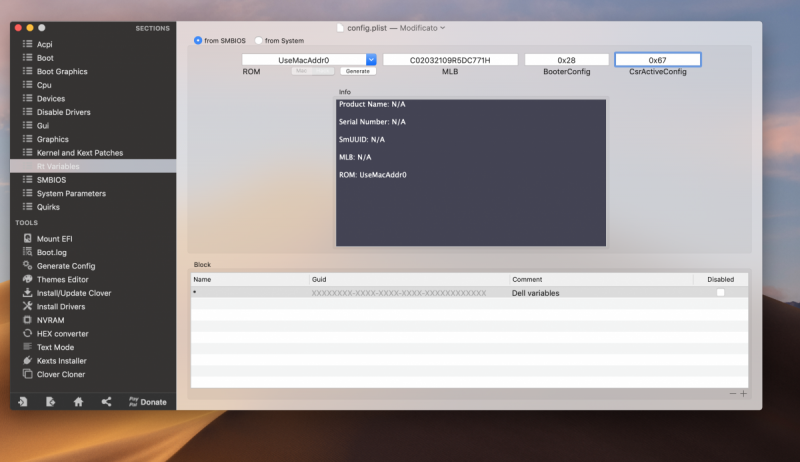
Task: Open the ROM UseMacAddr0 dropdown
Action: pos(371,60)
